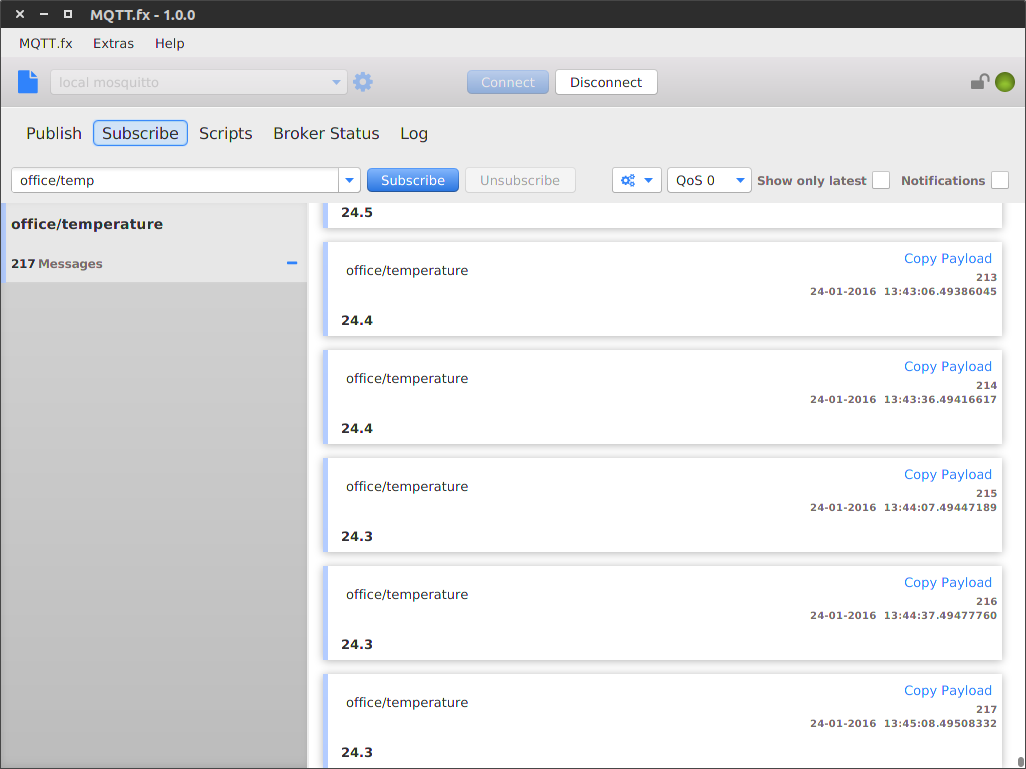Open the MQTT.fx menu
Viewport: 1026px width, 769px height.
pyautogui.click(x=46, y=43)
